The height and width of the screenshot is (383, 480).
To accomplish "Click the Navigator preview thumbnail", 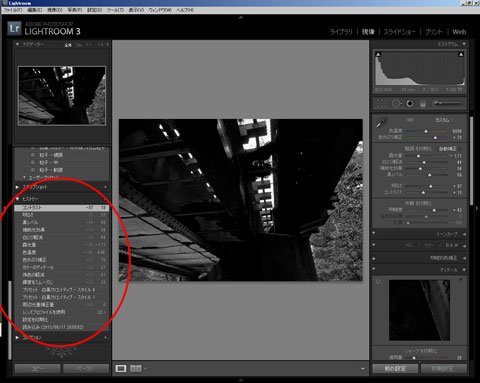I will coord(62,96).
